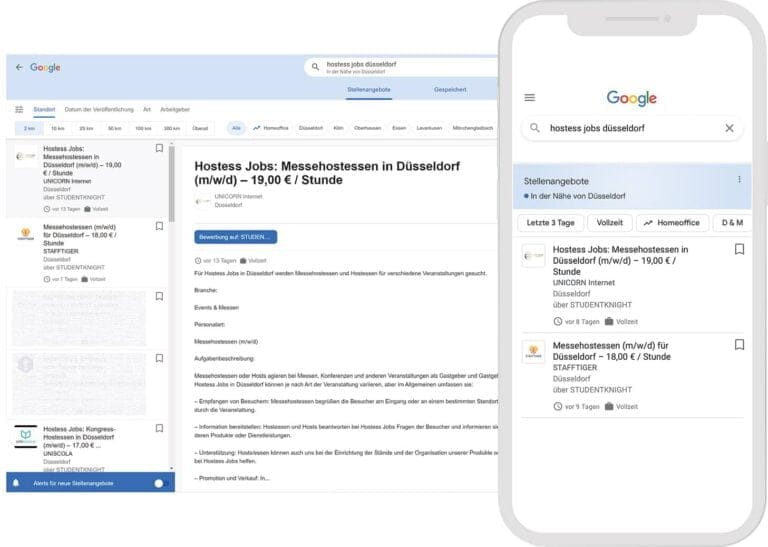Bookmark the UNICORN Internet job in the desktop list

coord(159,148)
